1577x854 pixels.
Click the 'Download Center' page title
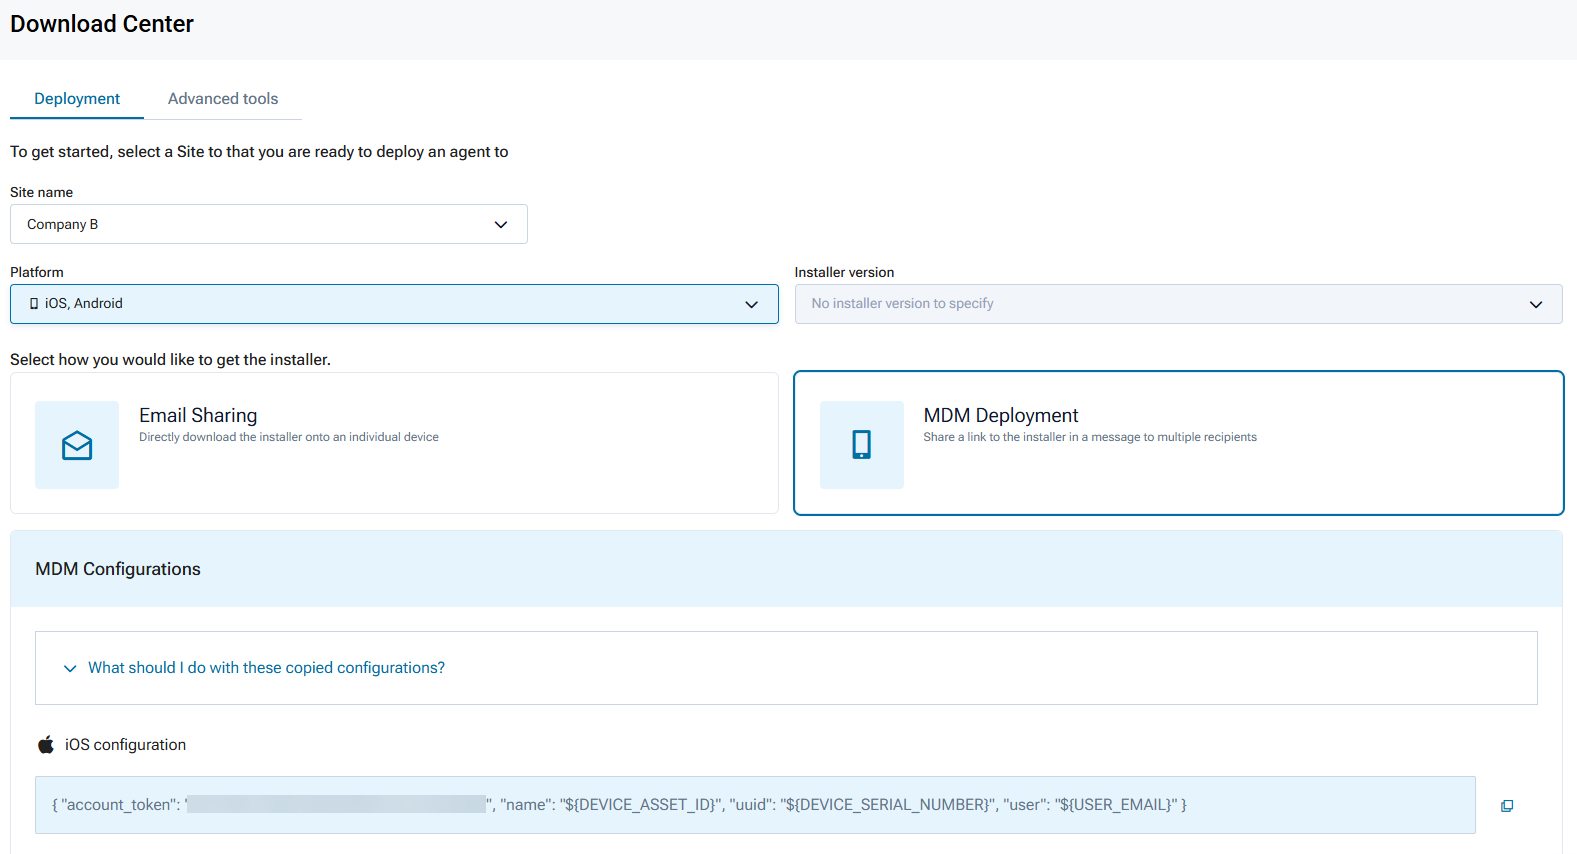click(x=102, y=24)
